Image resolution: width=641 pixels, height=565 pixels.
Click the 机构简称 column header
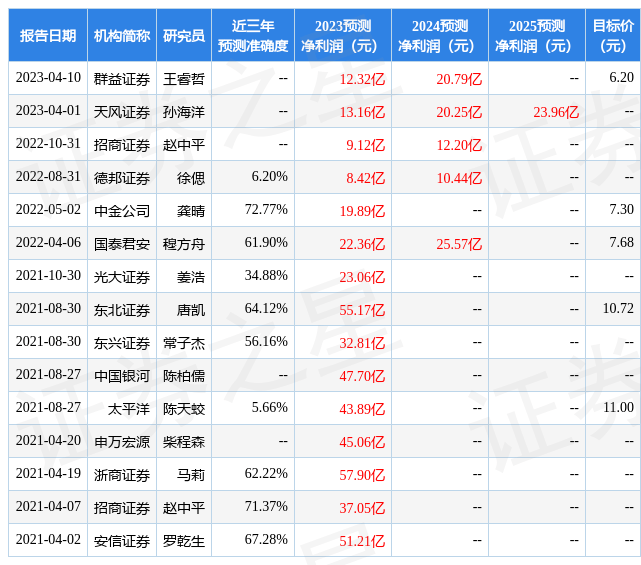pos(122,35)
